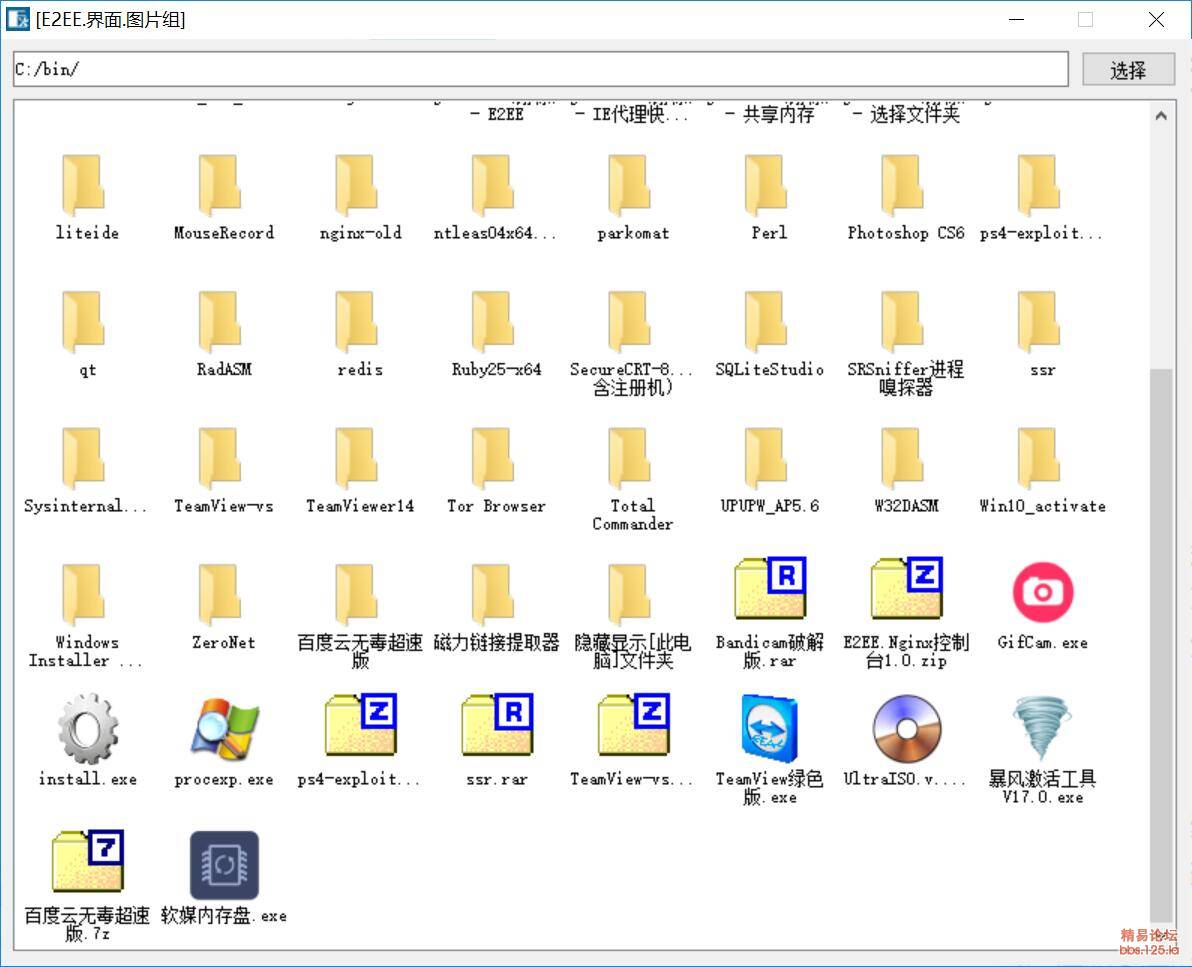Open the Win10_activate folder
This screenshot has width=1192, height=967.
click(x=1039, y=458)
